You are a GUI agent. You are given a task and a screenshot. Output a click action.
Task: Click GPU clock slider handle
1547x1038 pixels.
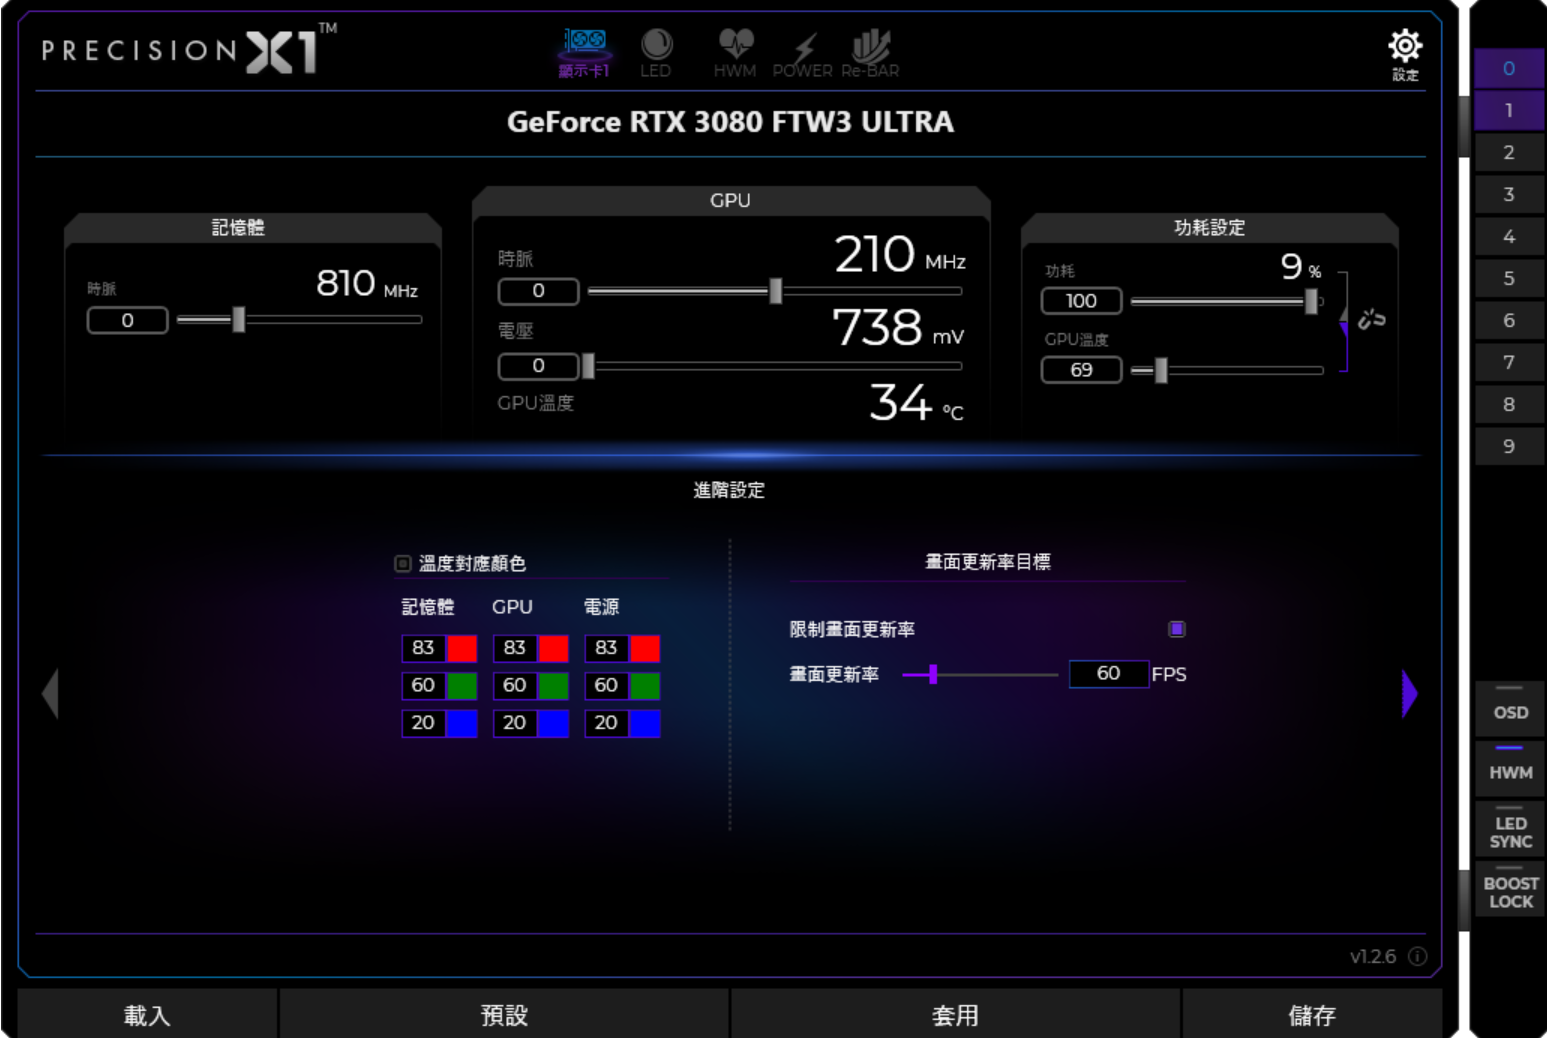pos(775,291)
